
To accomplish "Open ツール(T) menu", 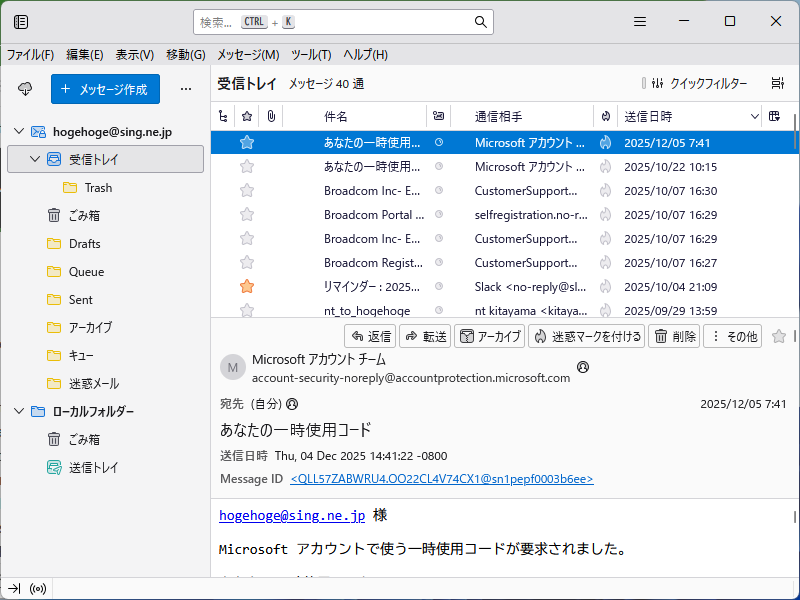I will point(311,55).
